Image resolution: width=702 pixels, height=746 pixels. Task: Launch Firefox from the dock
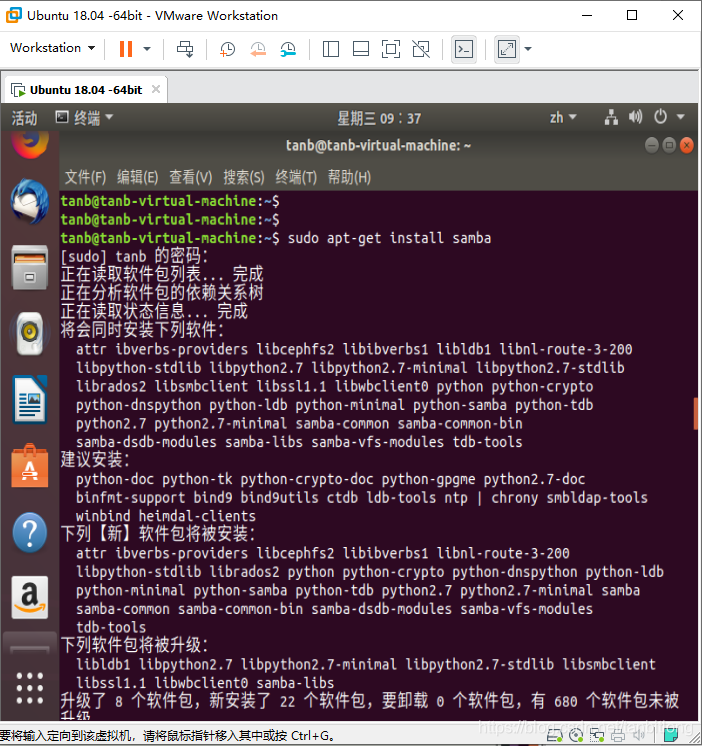coord(30,144)
